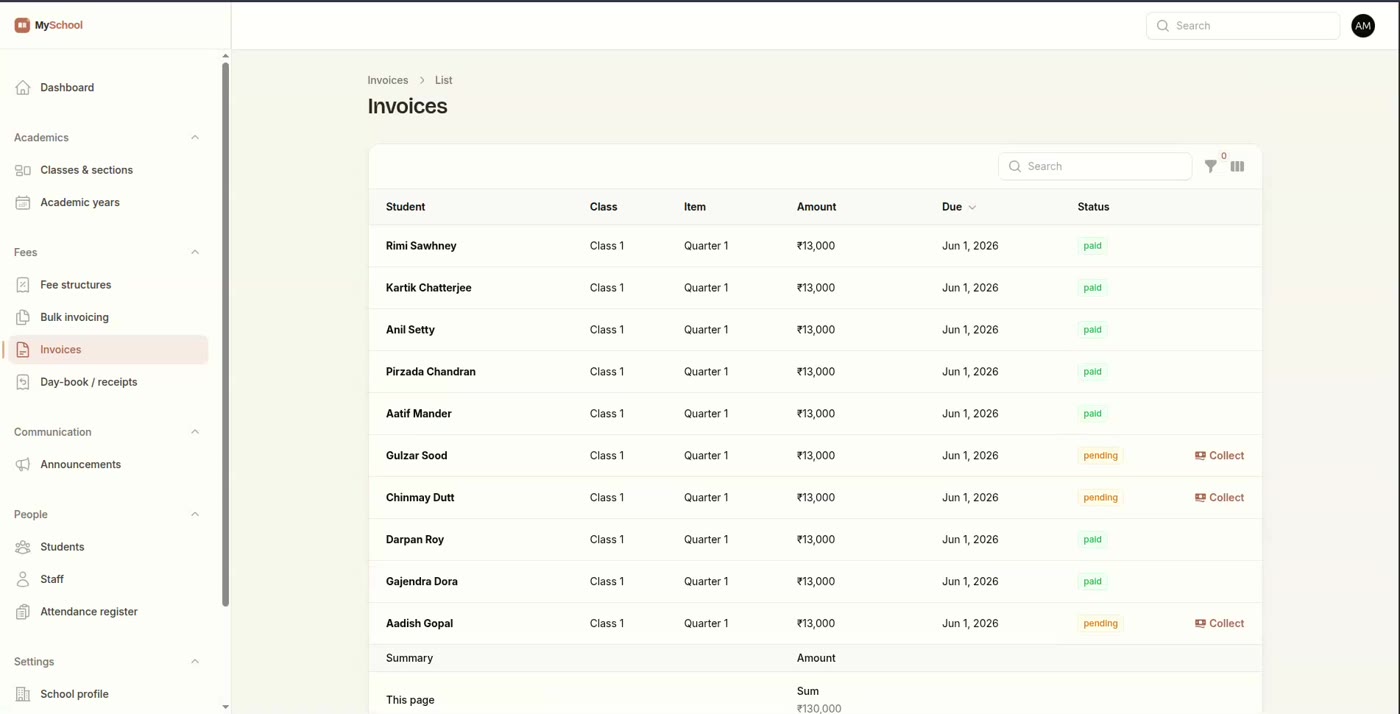Collect payment from Chinmay Dutt

click(1219, 498)
